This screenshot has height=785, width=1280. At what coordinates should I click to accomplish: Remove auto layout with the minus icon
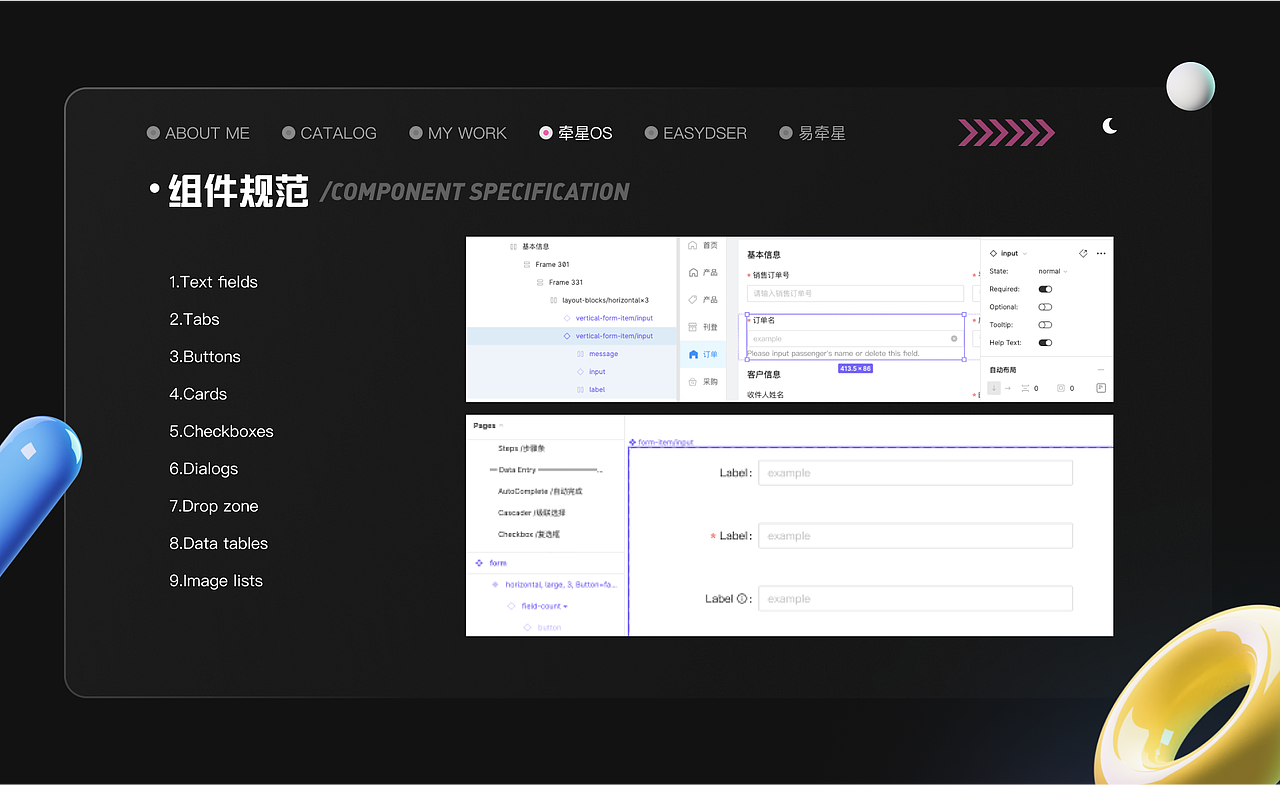tap(1101, 370)
